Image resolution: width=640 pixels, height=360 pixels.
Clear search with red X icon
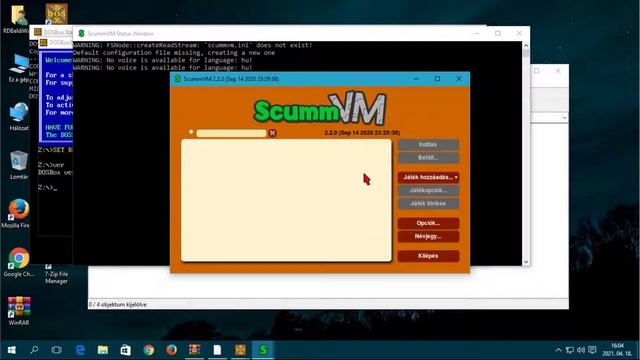[x=272, y=133]
